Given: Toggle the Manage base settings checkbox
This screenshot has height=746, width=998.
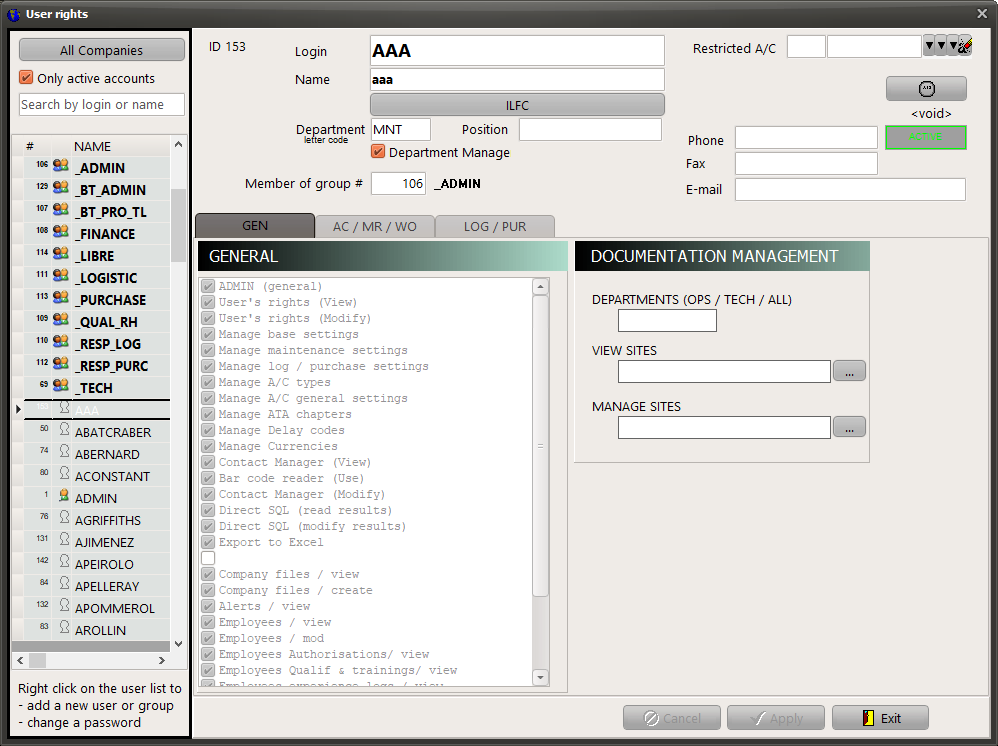Looking at the screenshot, I should tap(208, 334).
